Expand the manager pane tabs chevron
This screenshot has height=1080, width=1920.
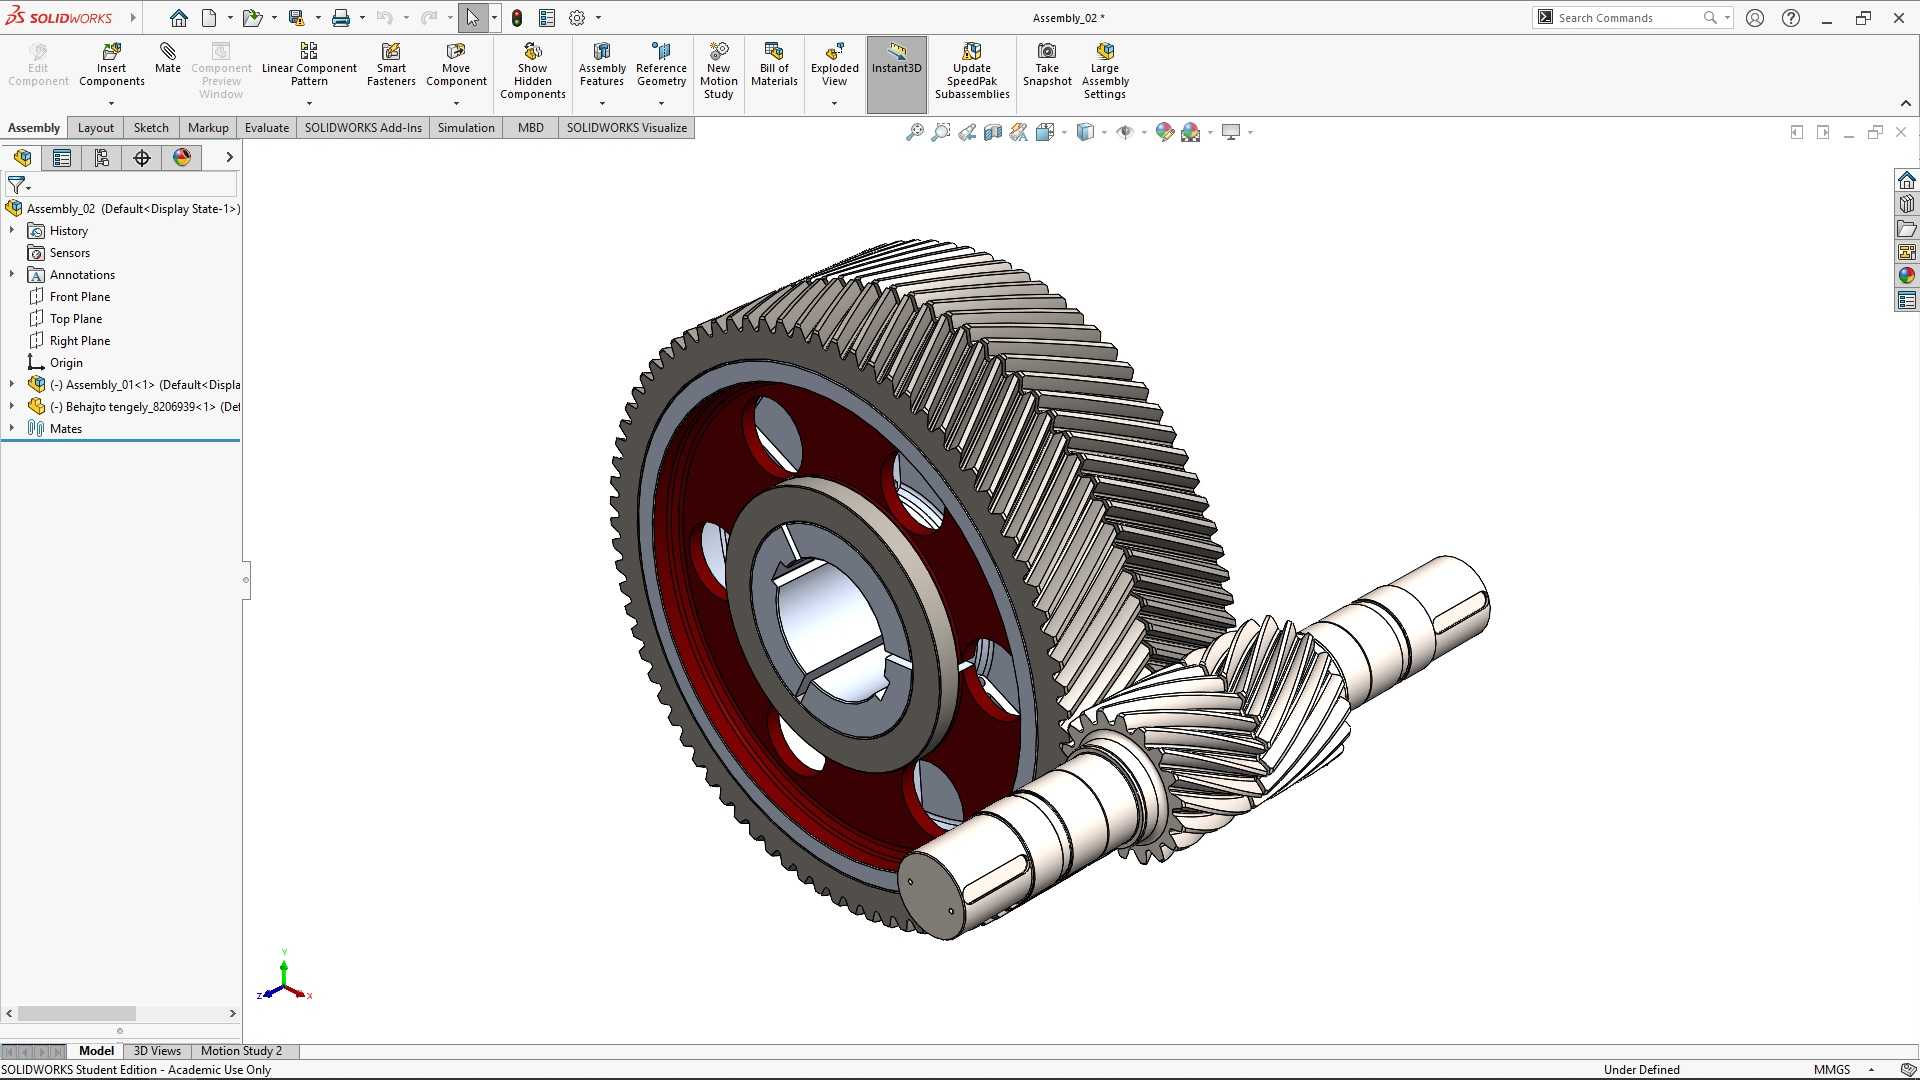pos(229,158)
